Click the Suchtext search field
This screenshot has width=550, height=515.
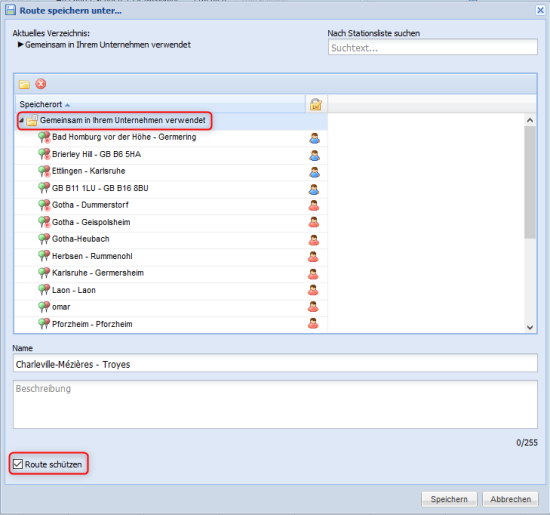coord(432,47)
